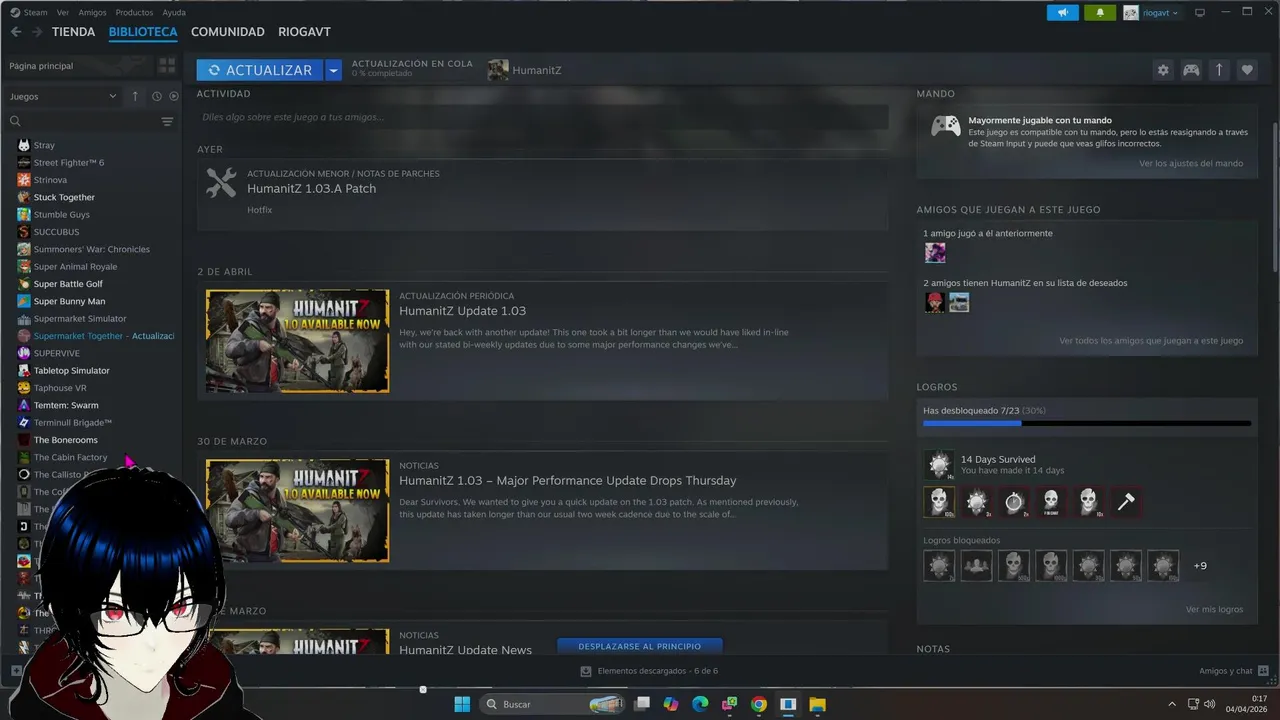Viewport: 1280px width, 720px height.
Task: Open File Explorer from the taskbar
Action: 817,704
